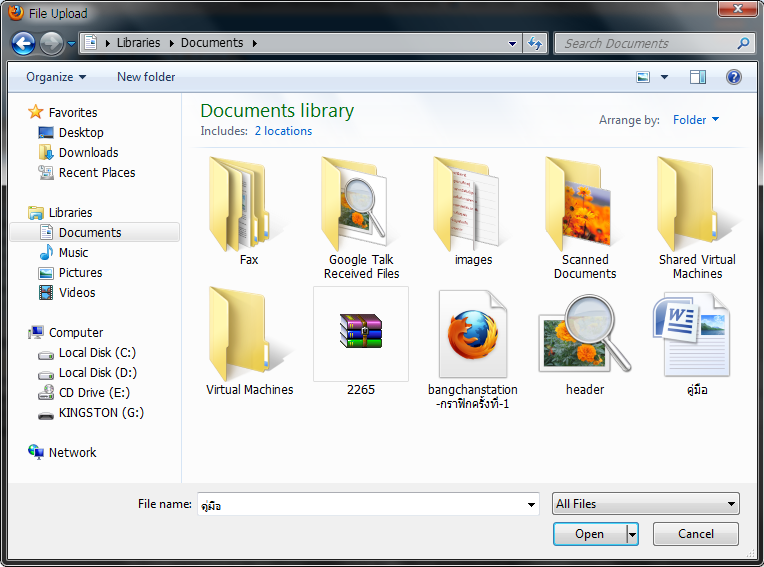Click the Back navigation arrow button
Image resolution: width=764 pixels, height=567 pixels.
point(23,43)
